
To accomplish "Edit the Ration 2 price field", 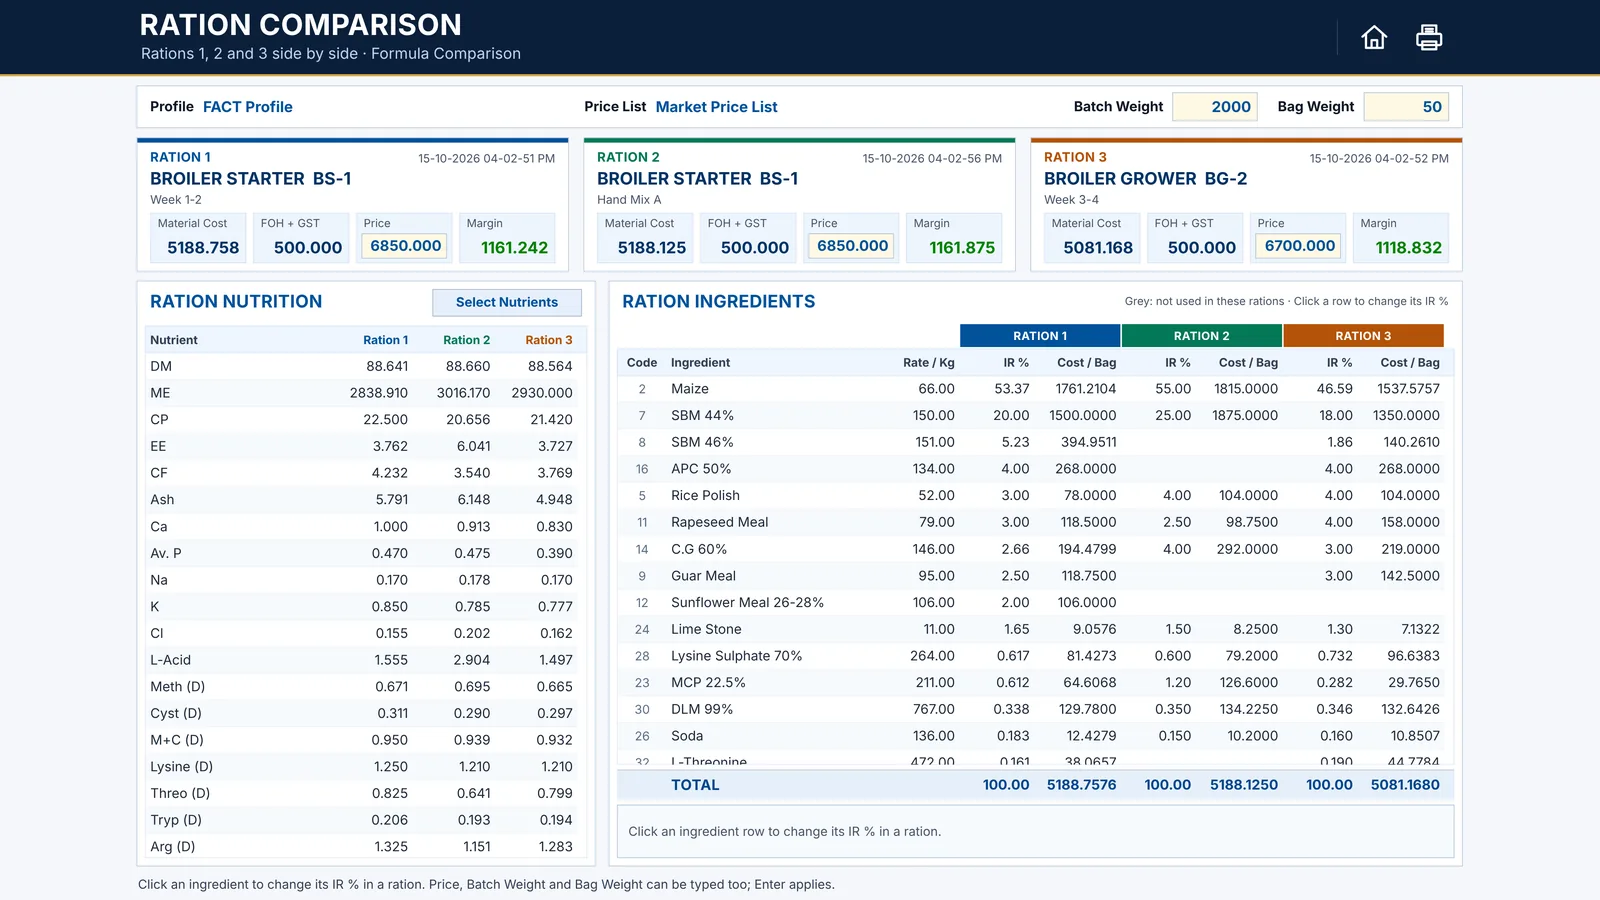I will tap(852, 246).
